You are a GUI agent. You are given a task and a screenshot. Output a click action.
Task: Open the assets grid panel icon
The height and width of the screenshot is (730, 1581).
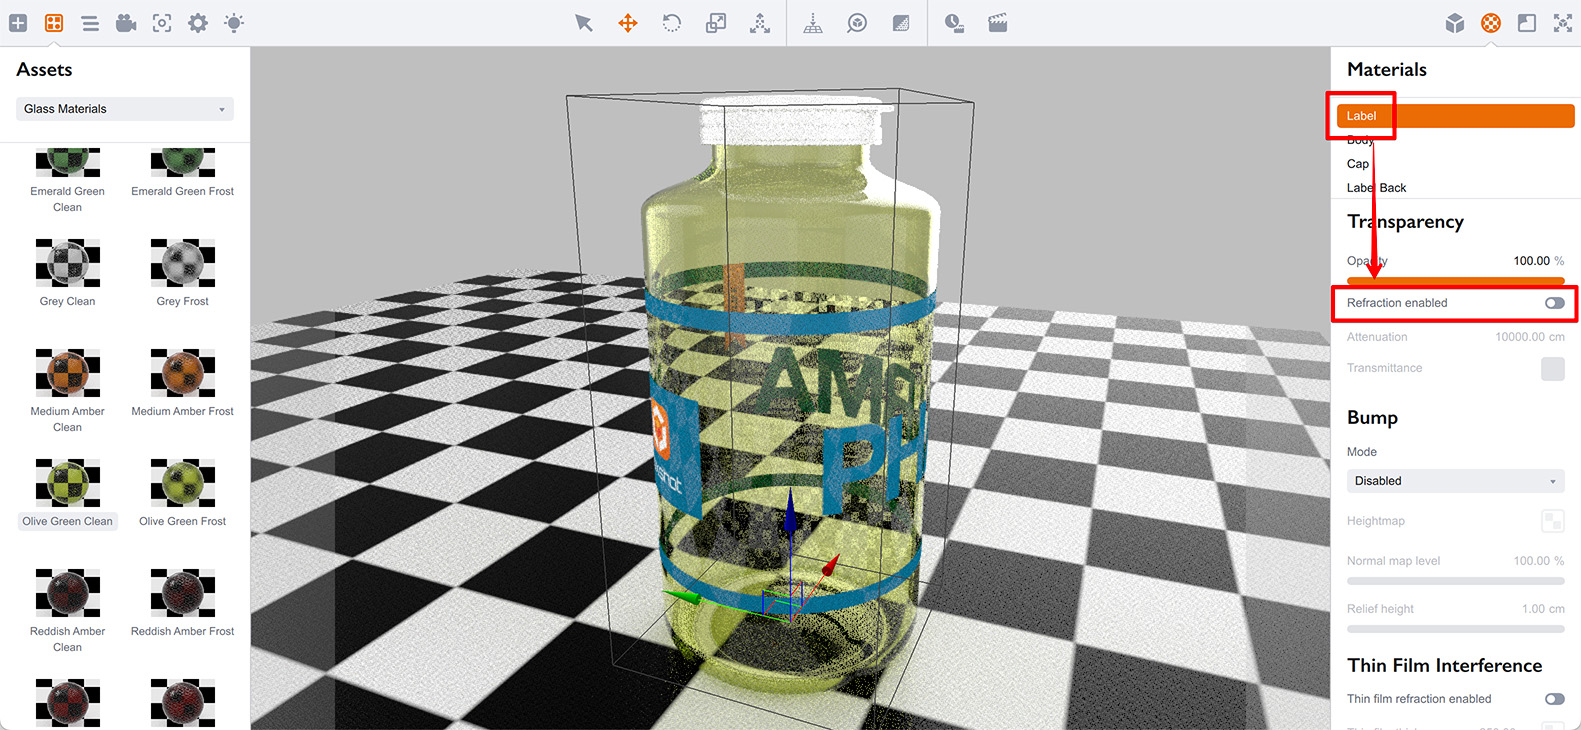[54, 23]
